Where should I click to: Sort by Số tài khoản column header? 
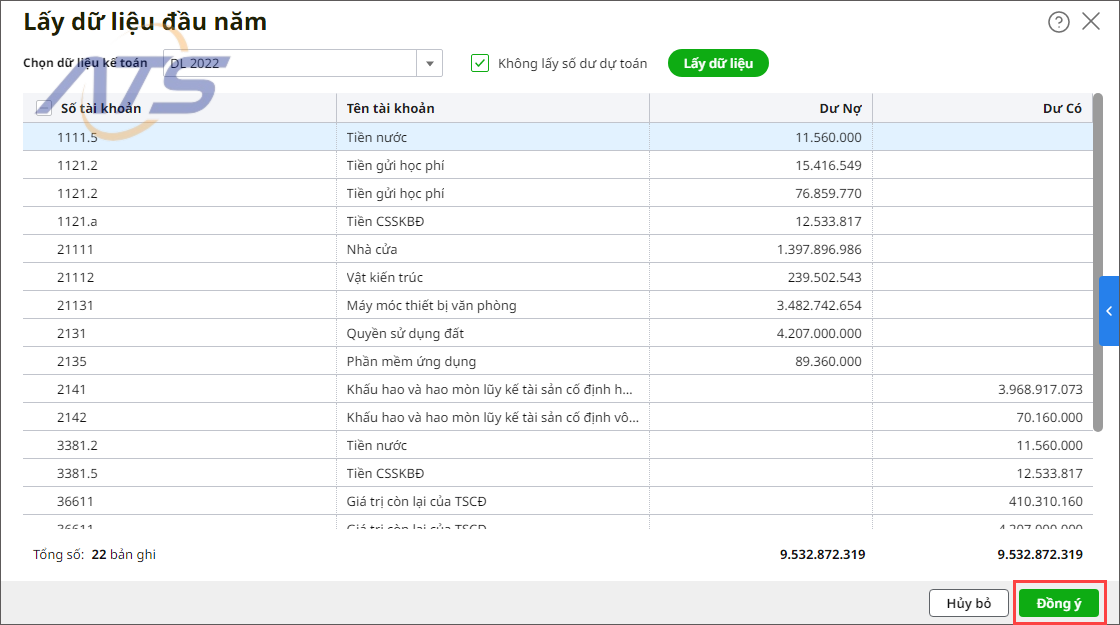[101, 108]
